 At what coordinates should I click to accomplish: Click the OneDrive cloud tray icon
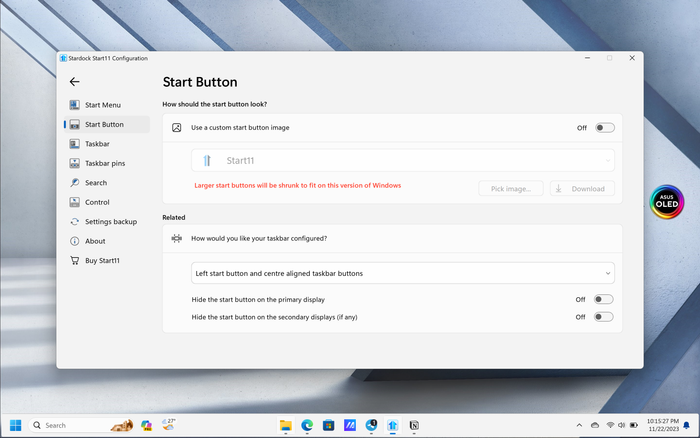pos(595,425)
